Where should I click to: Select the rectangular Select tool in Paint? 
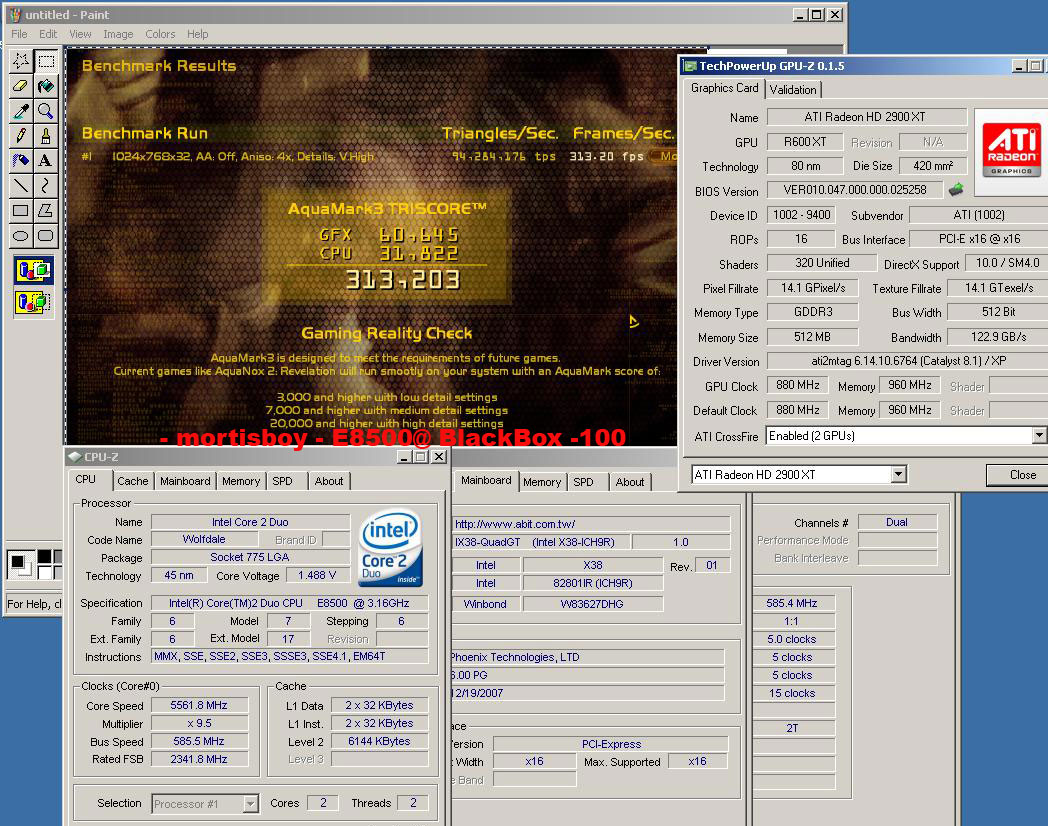click(46, 61)
